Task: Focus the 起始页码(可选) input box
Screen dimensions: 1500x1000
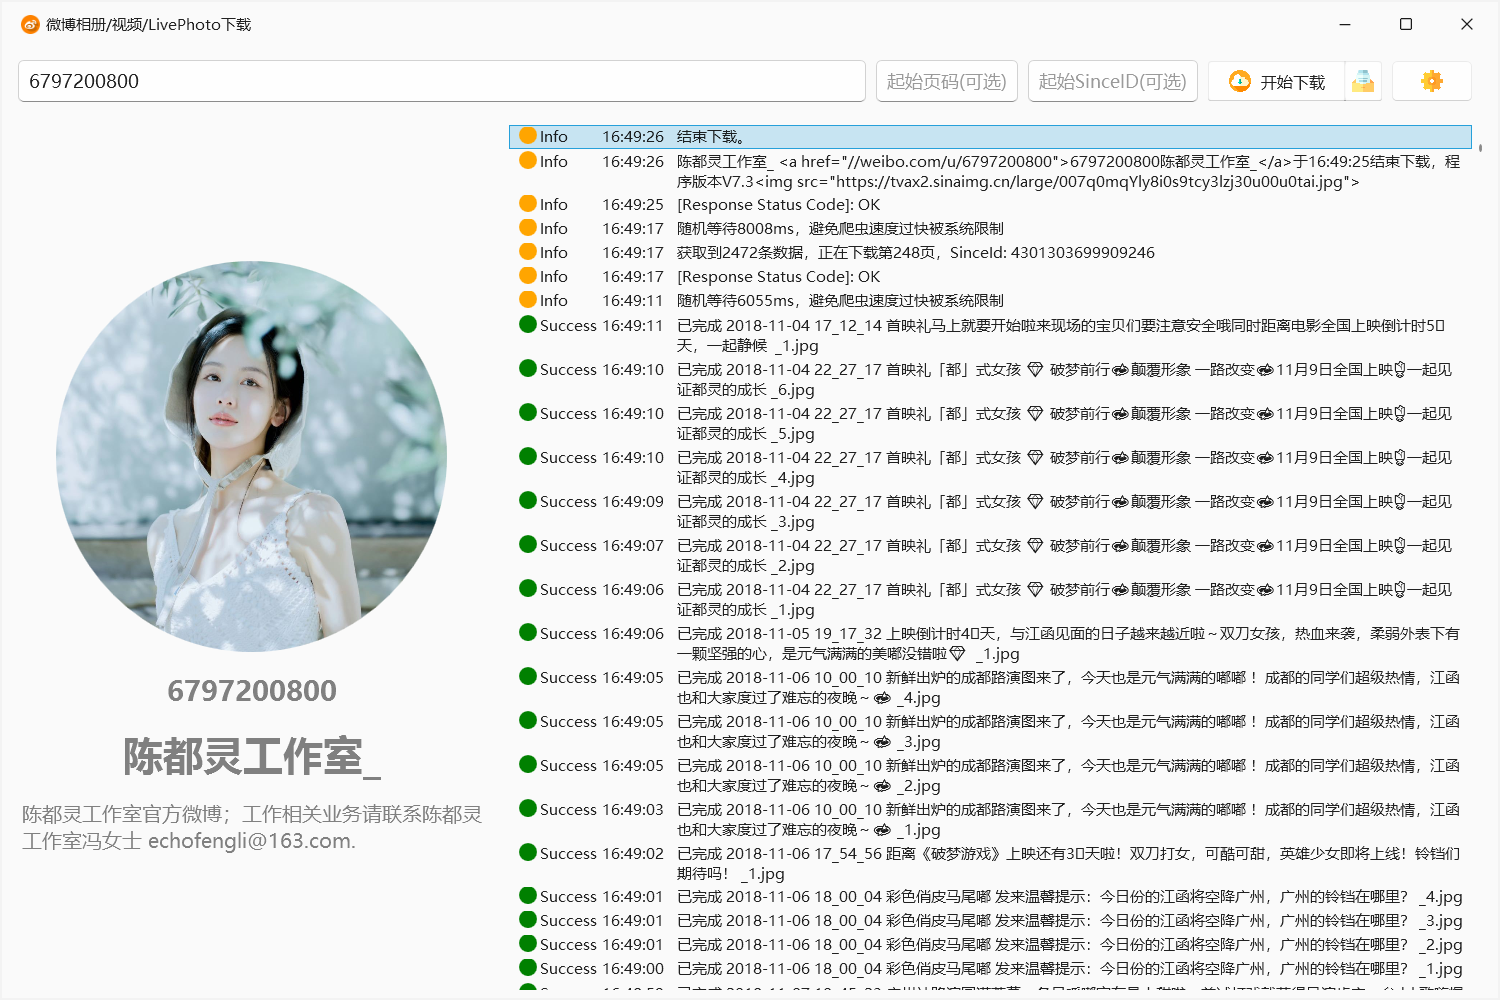Action: click(947, 81)
